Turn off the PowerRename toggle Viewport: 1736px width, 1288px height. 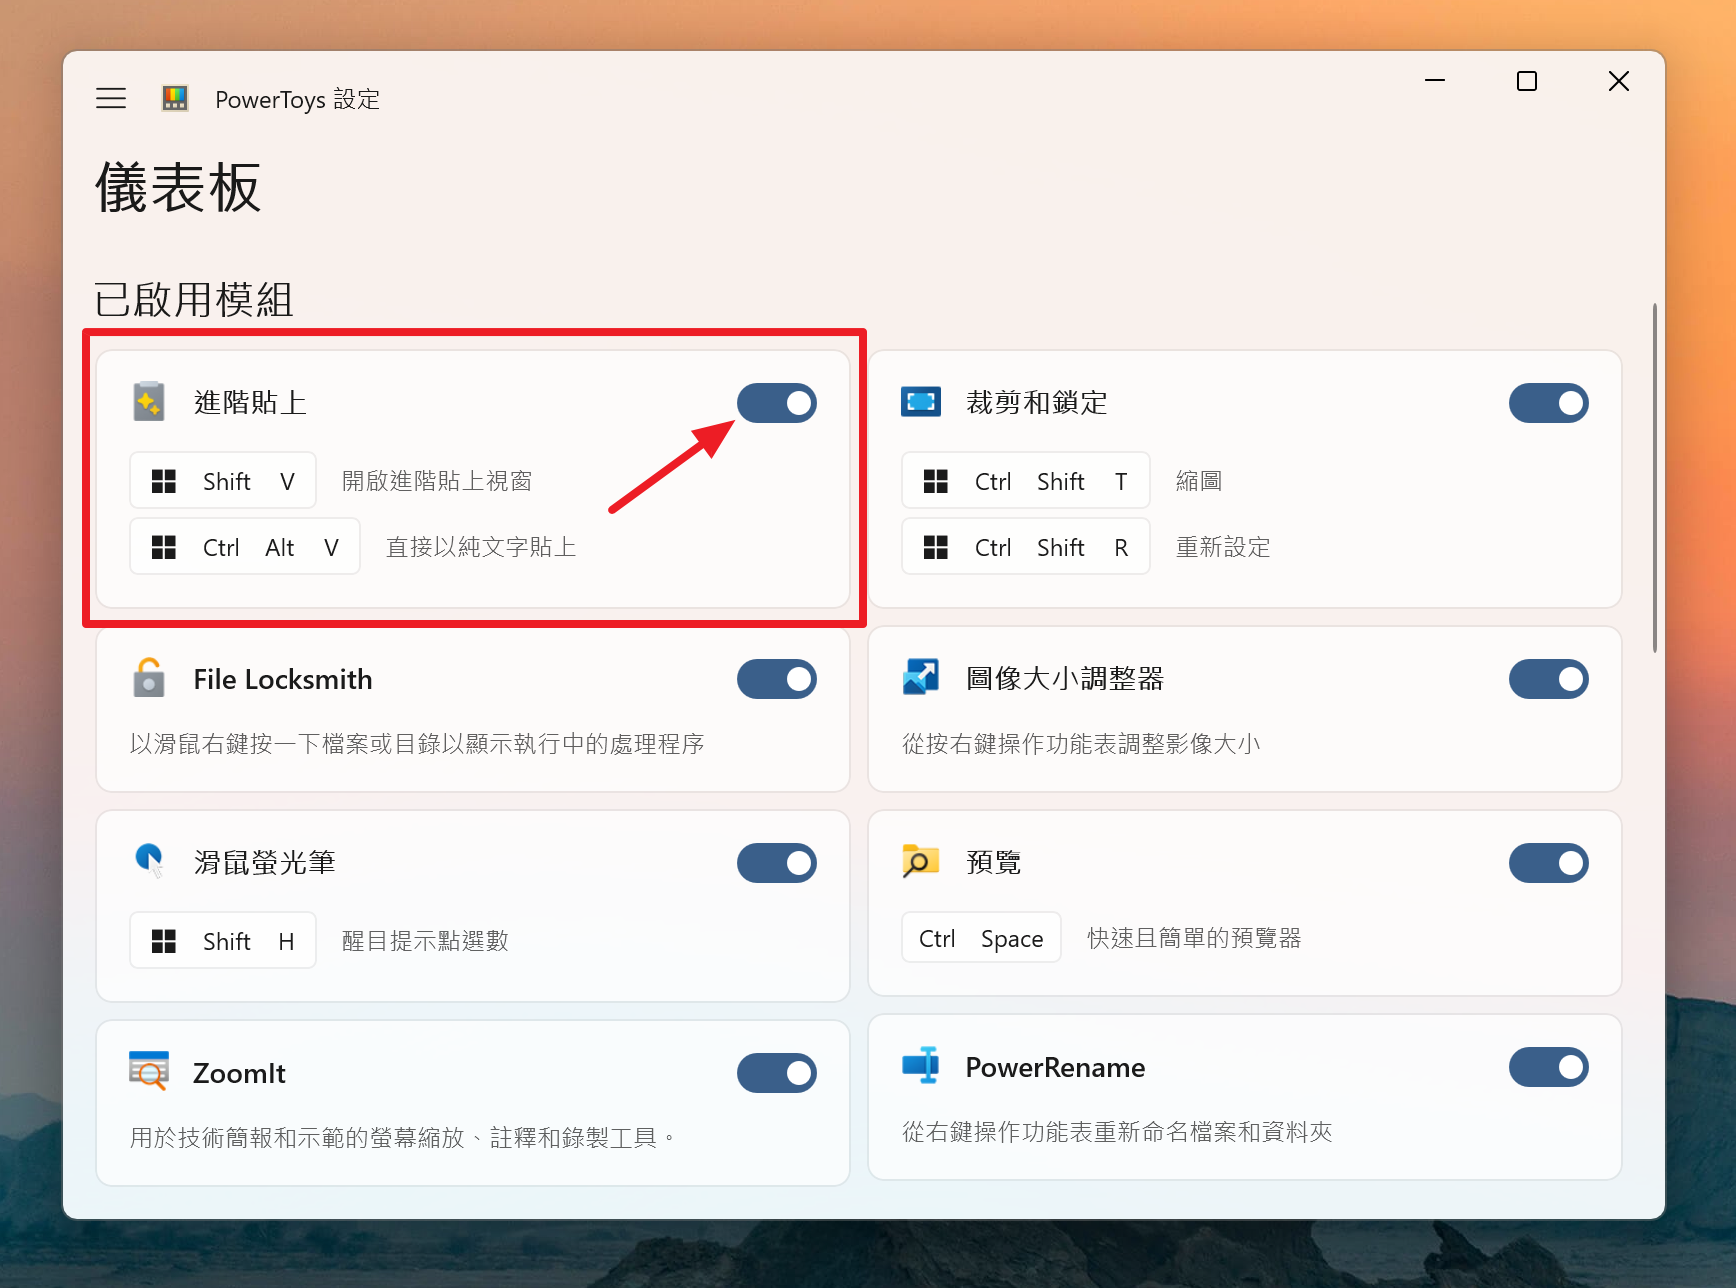[x=1548, y=1067]
